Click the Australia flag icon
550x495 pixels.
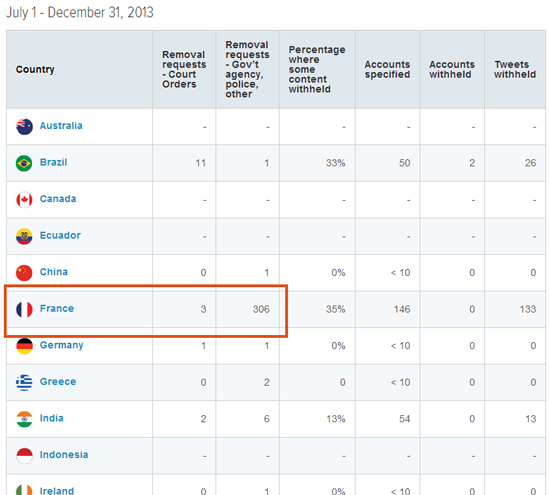pyautogui.click(x=24, y=127)
